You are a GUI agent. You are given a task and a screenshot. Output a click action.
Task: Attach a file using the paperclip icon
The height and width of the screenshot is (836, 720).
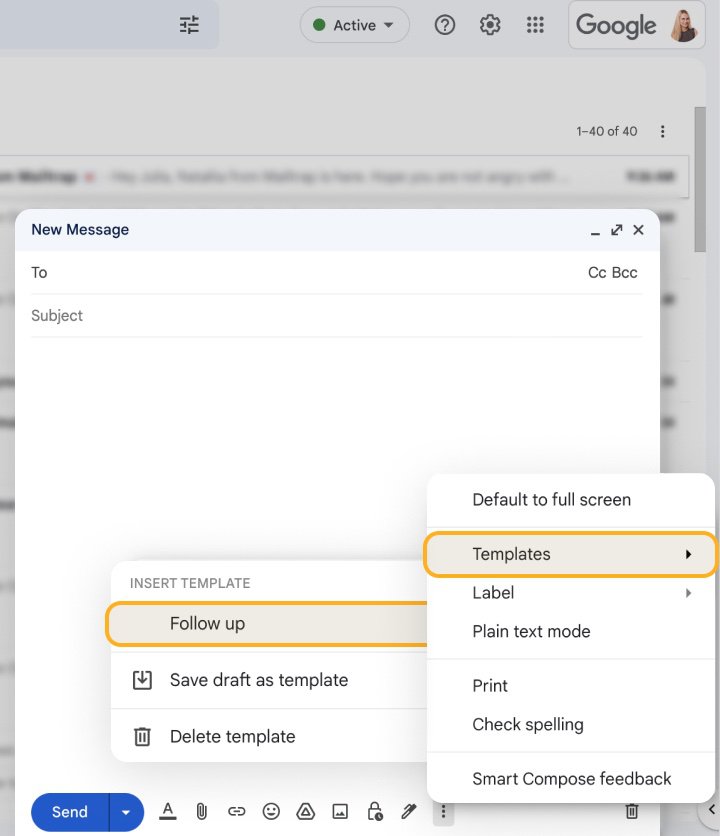click(202, 812)
